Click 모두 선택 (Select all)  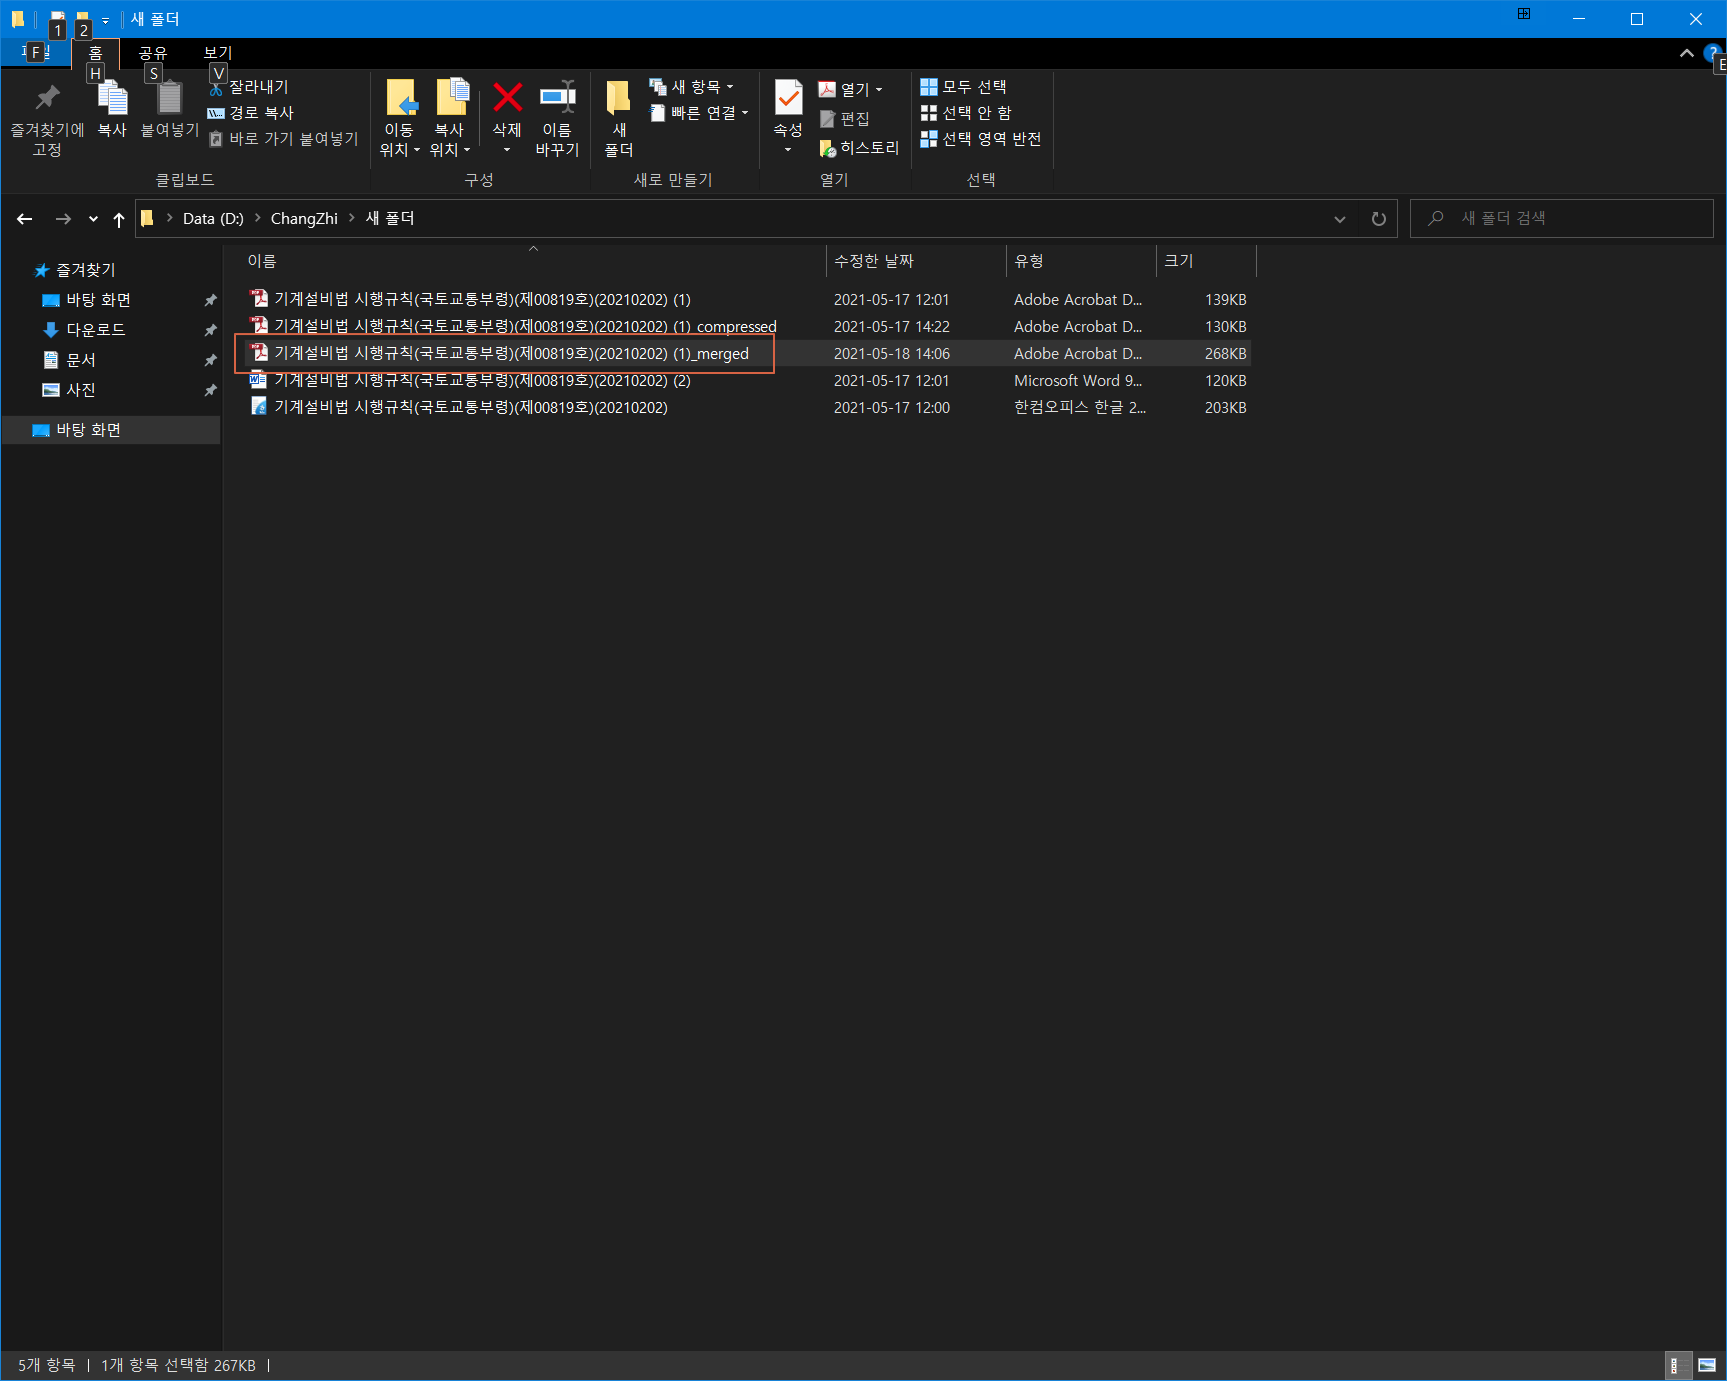(964, 87)
